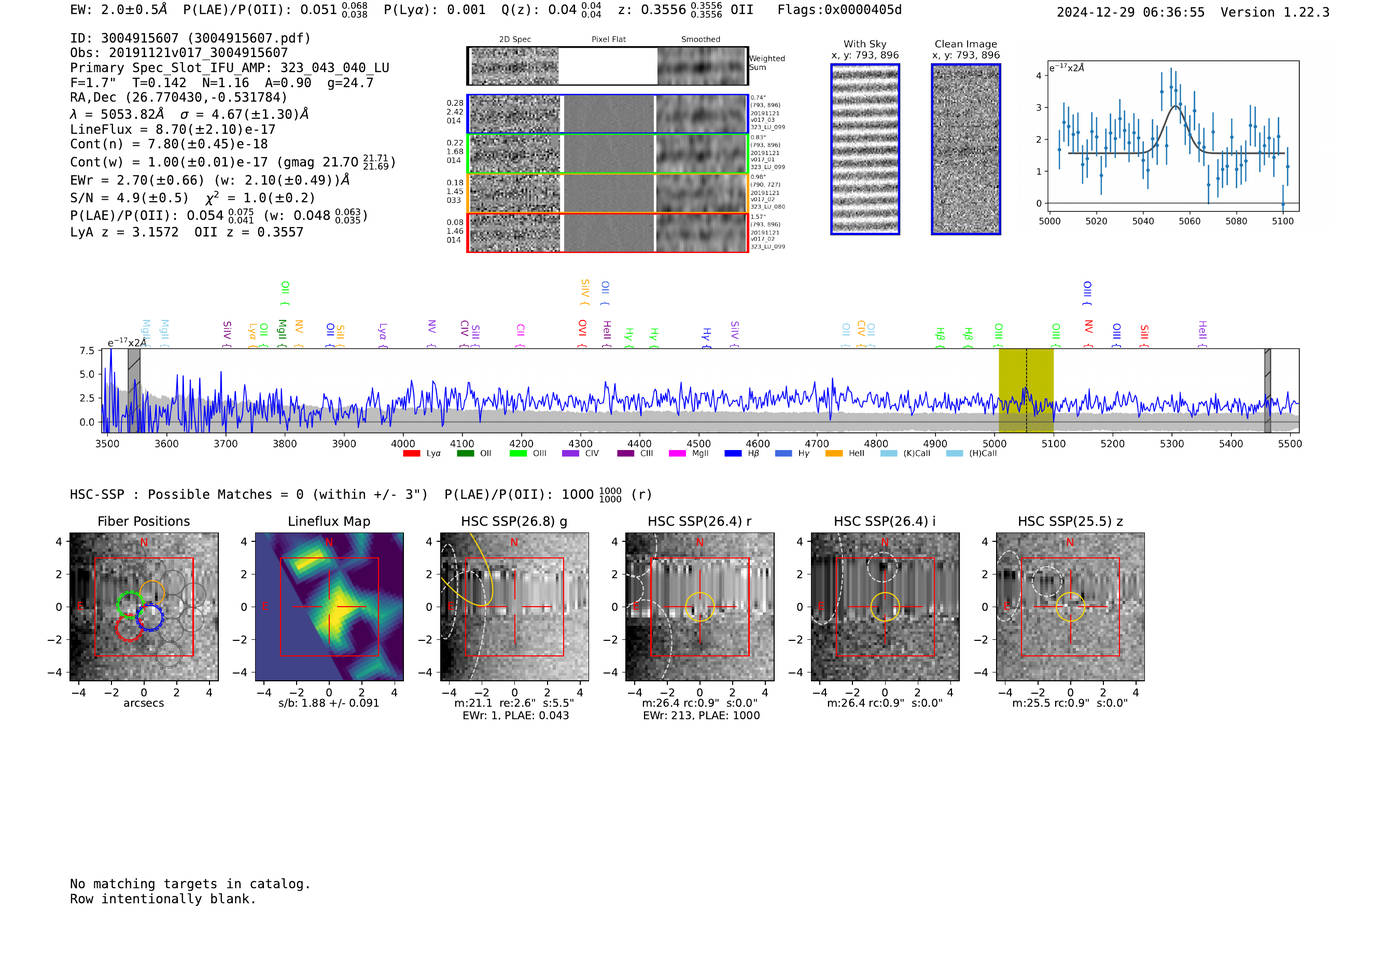Image resolution: width=1400 pixels, height=953 pixels.
Task: Select the HSC-SSP Possible Matches heading
Action: tap(361, 494)
